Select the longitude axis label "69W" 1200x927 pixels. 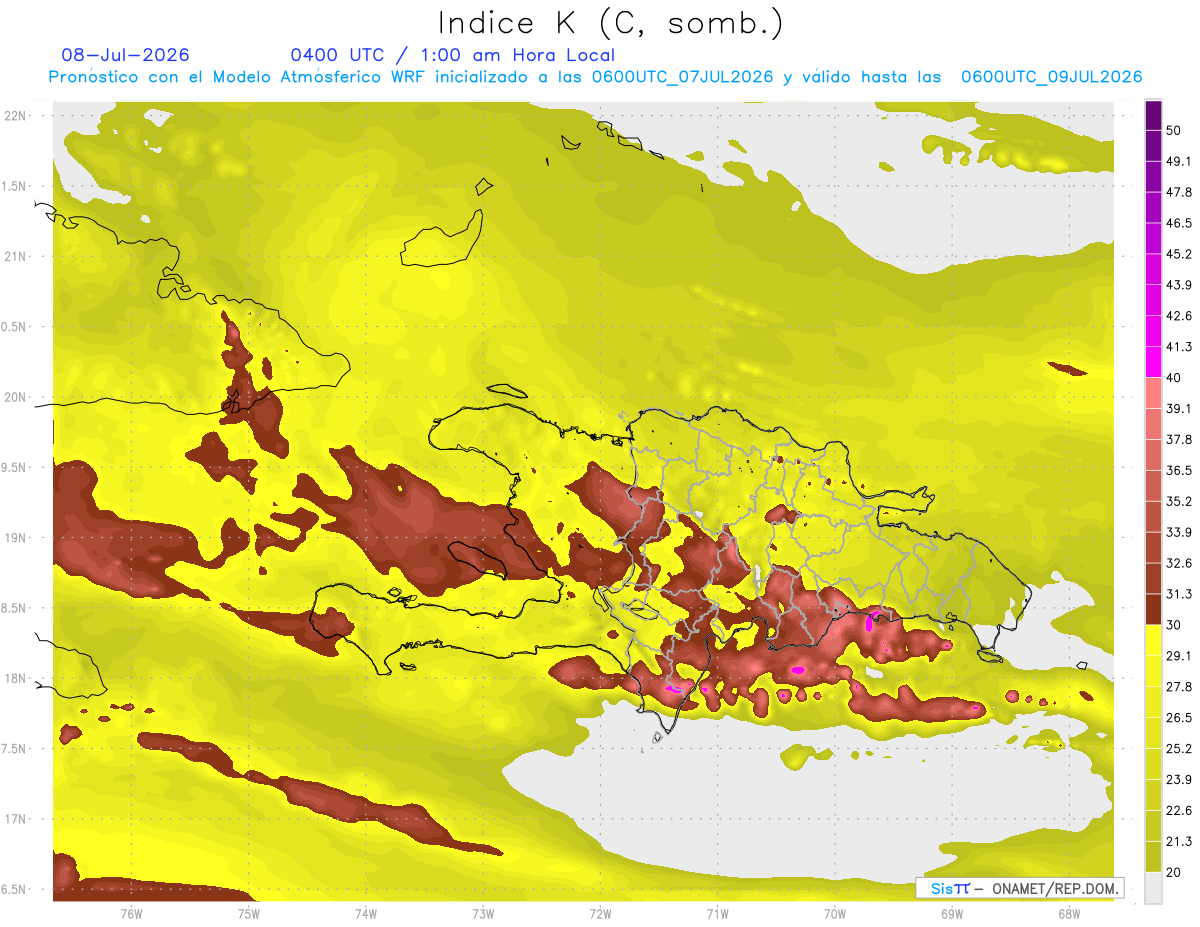point(952,914)
